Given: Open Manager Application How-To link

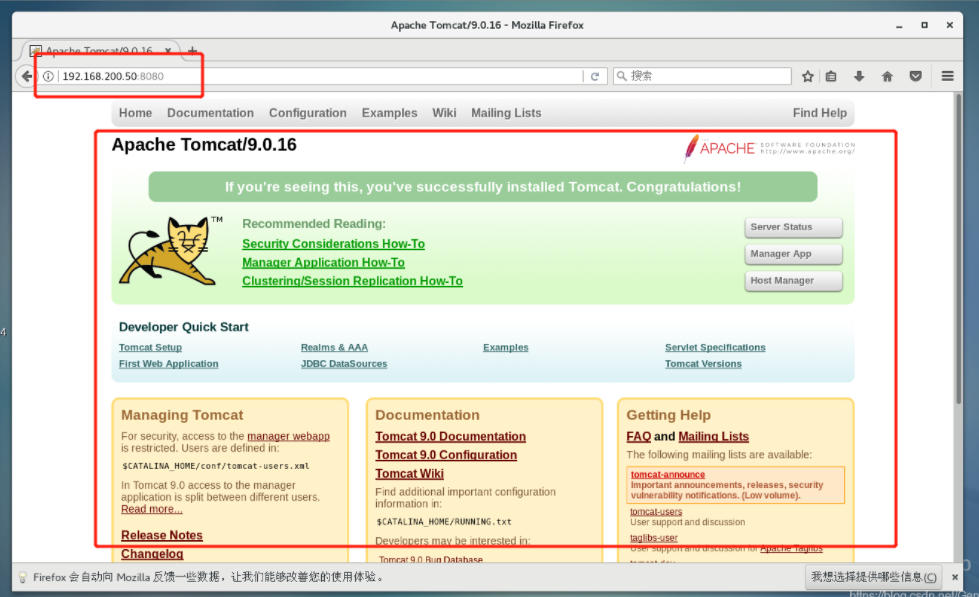Looking at the screenshot, I should [323, 263].
